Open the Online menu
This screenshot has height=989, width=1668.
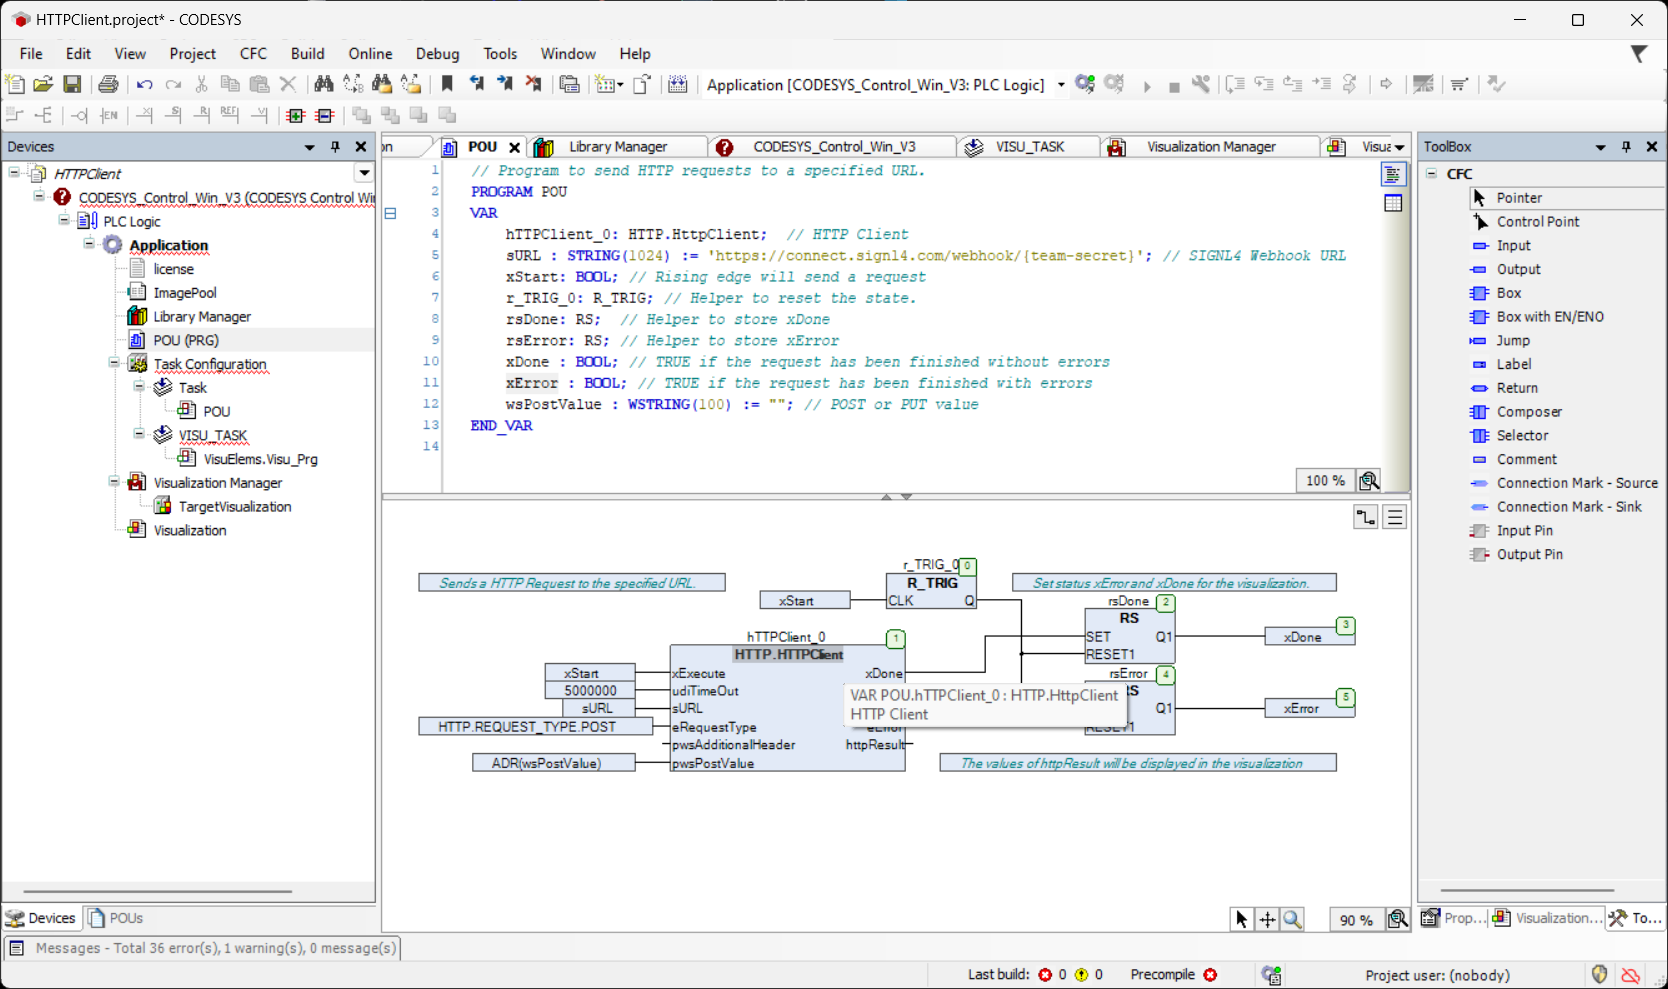click(370, 54)
